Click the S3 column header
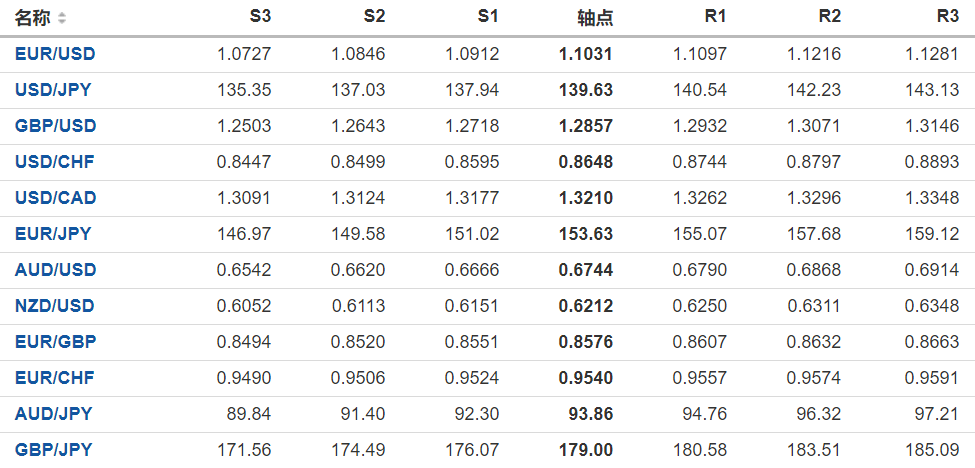975x468 pixels. click(x=259, y=18)
